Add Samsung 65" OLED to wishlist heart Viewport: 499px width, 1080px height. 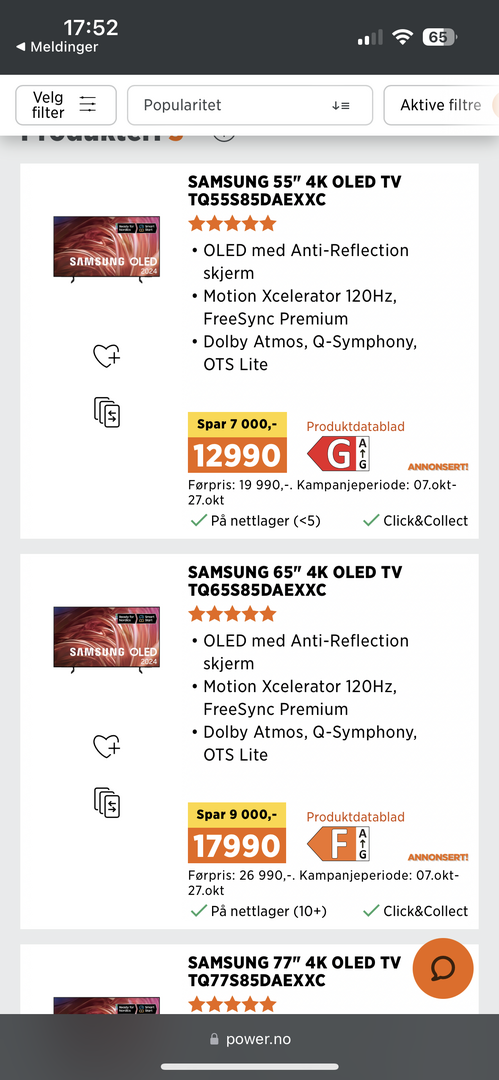[107, 747]
